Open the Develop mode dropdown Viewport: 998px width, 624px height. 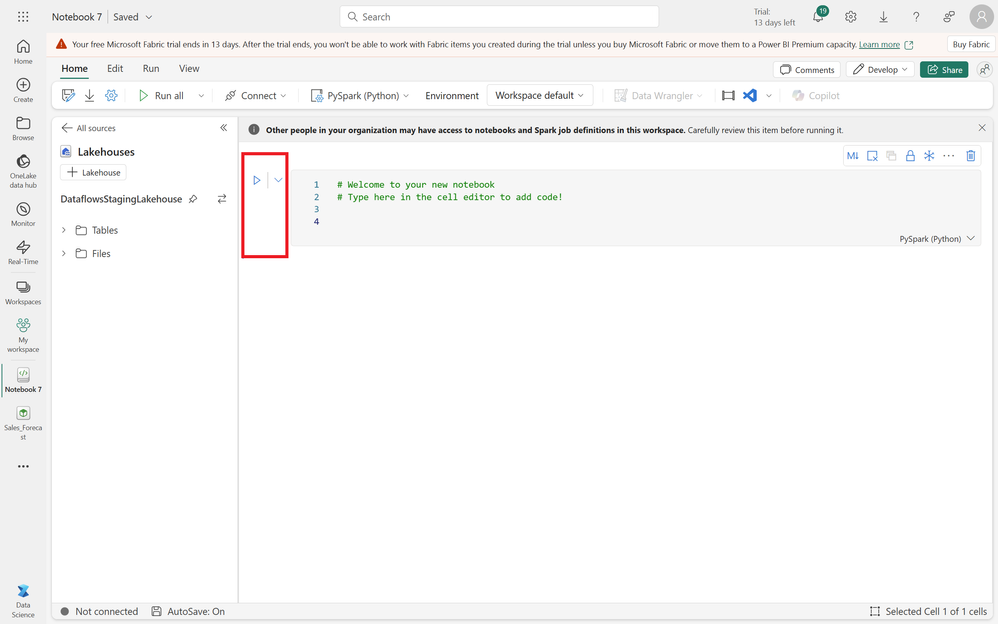(880, 69)
